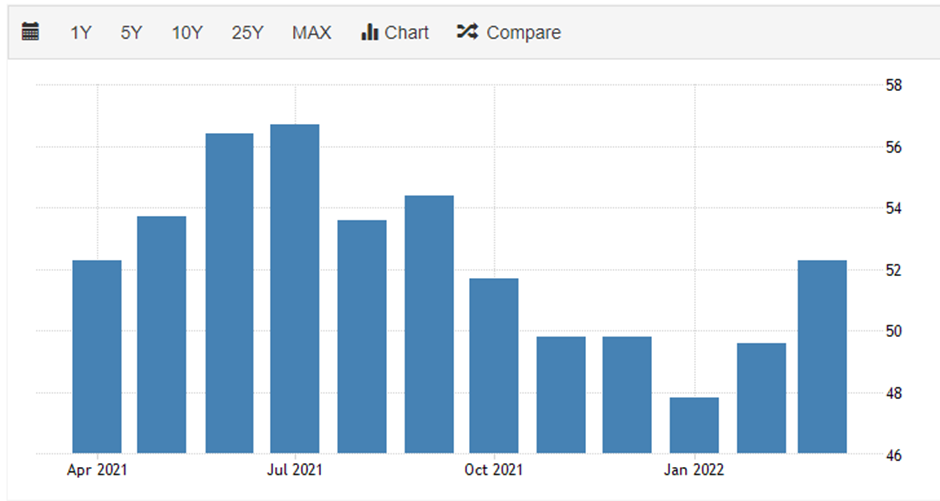Click the Oct 2021 bar
The width and height of the screenshot is (940, 501).
point(494,366)
